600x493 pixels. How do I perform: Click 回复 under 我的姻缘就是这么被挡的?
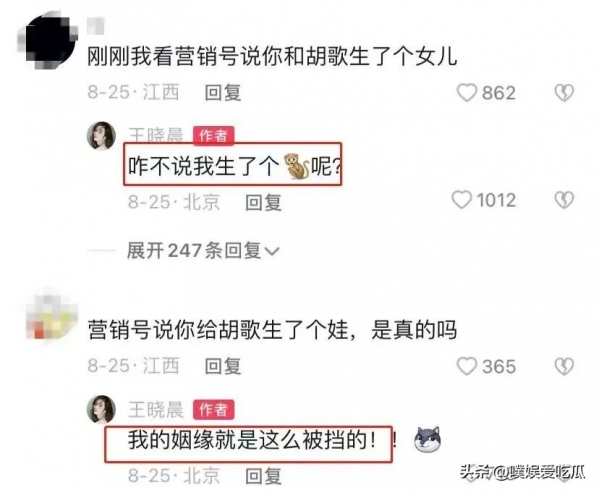264,476
